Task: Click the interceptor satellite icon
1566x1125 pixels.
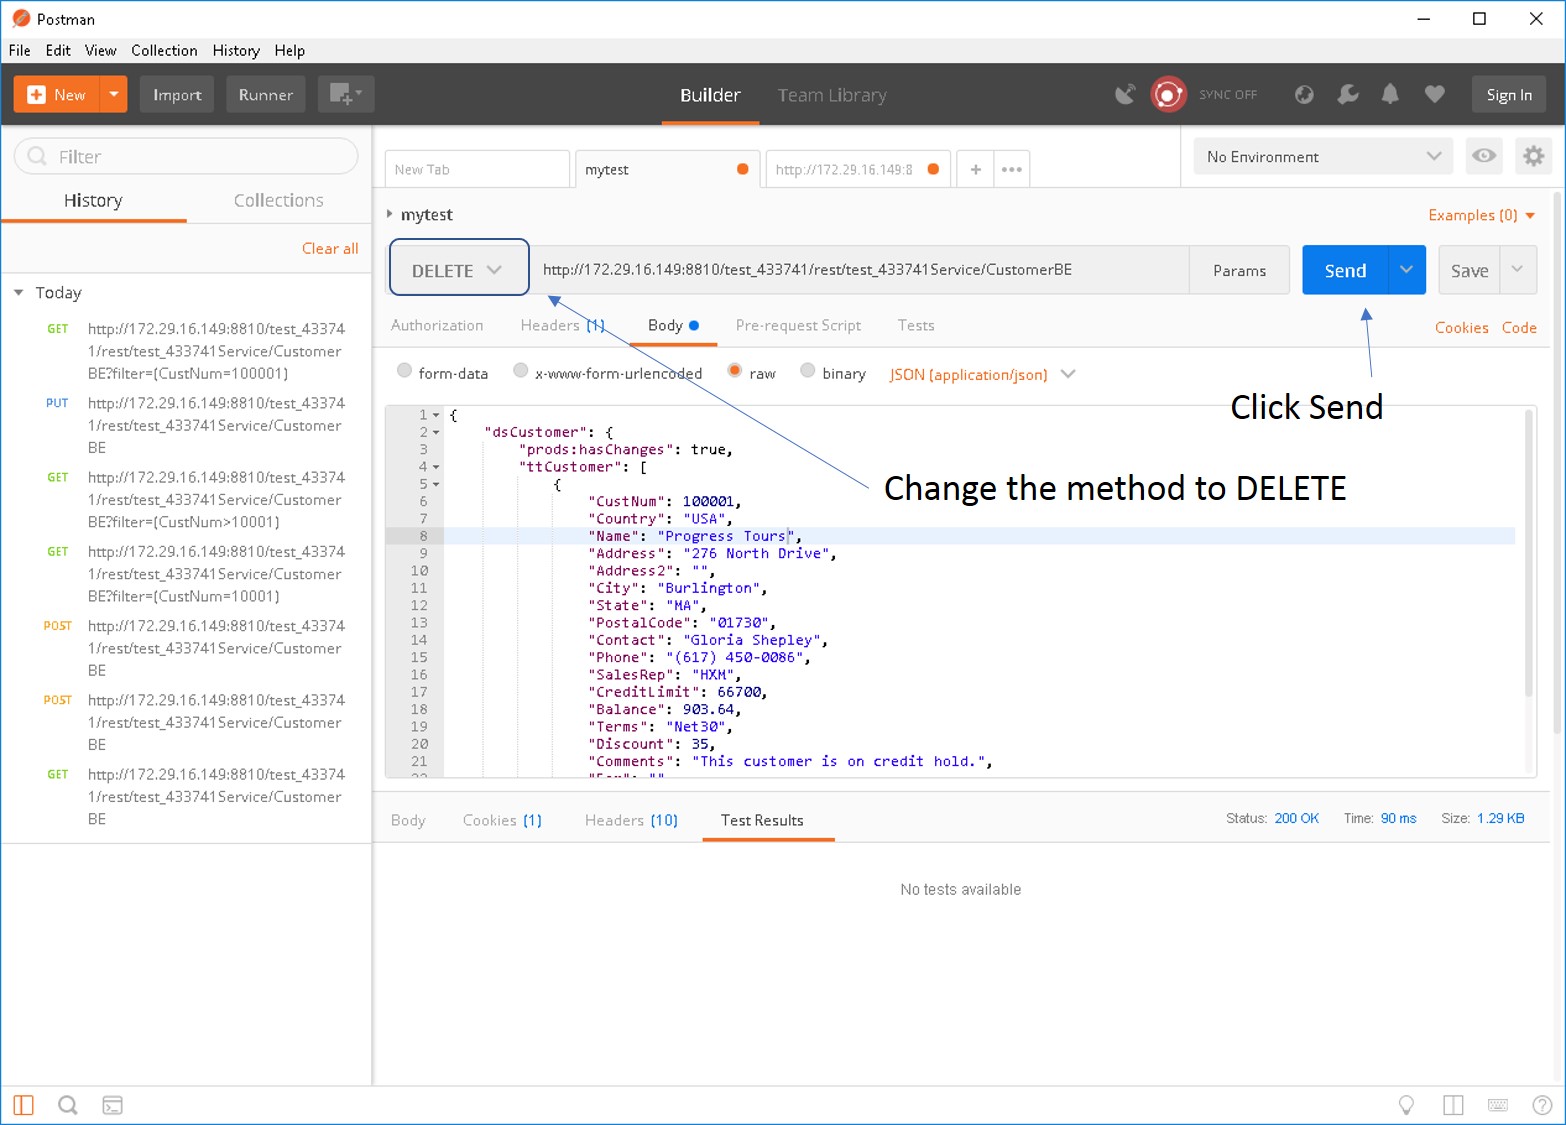Action: pos(1125,94)
